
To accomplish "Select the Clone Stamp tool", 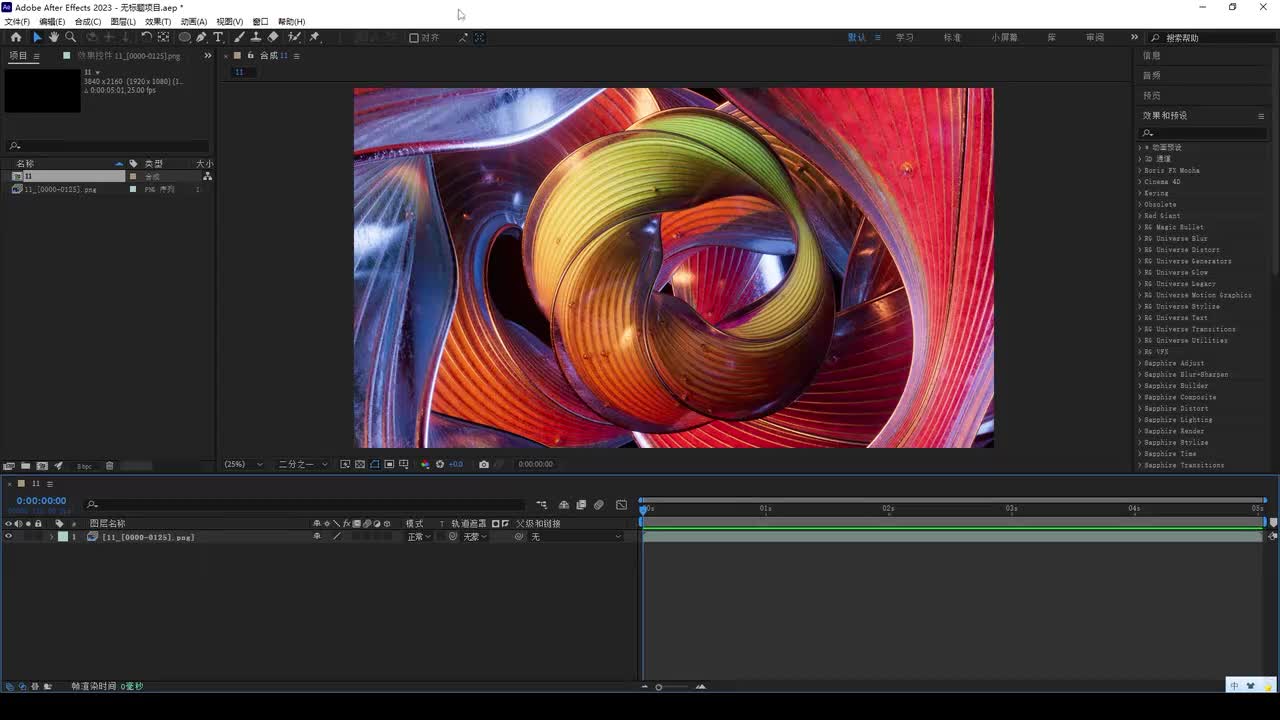I will click(x=256, y=37).
